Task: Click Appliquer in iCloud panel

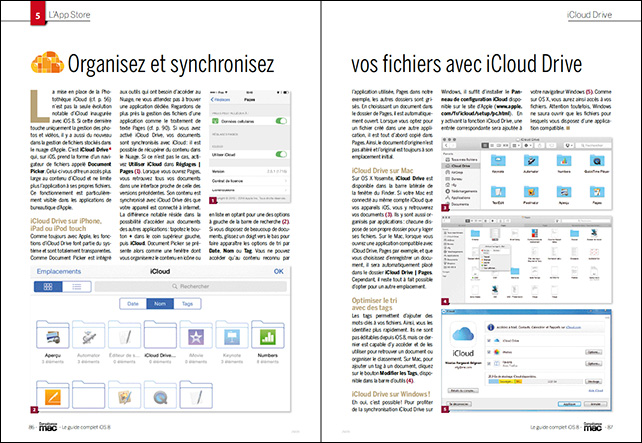Action: [x=570, y=404]
